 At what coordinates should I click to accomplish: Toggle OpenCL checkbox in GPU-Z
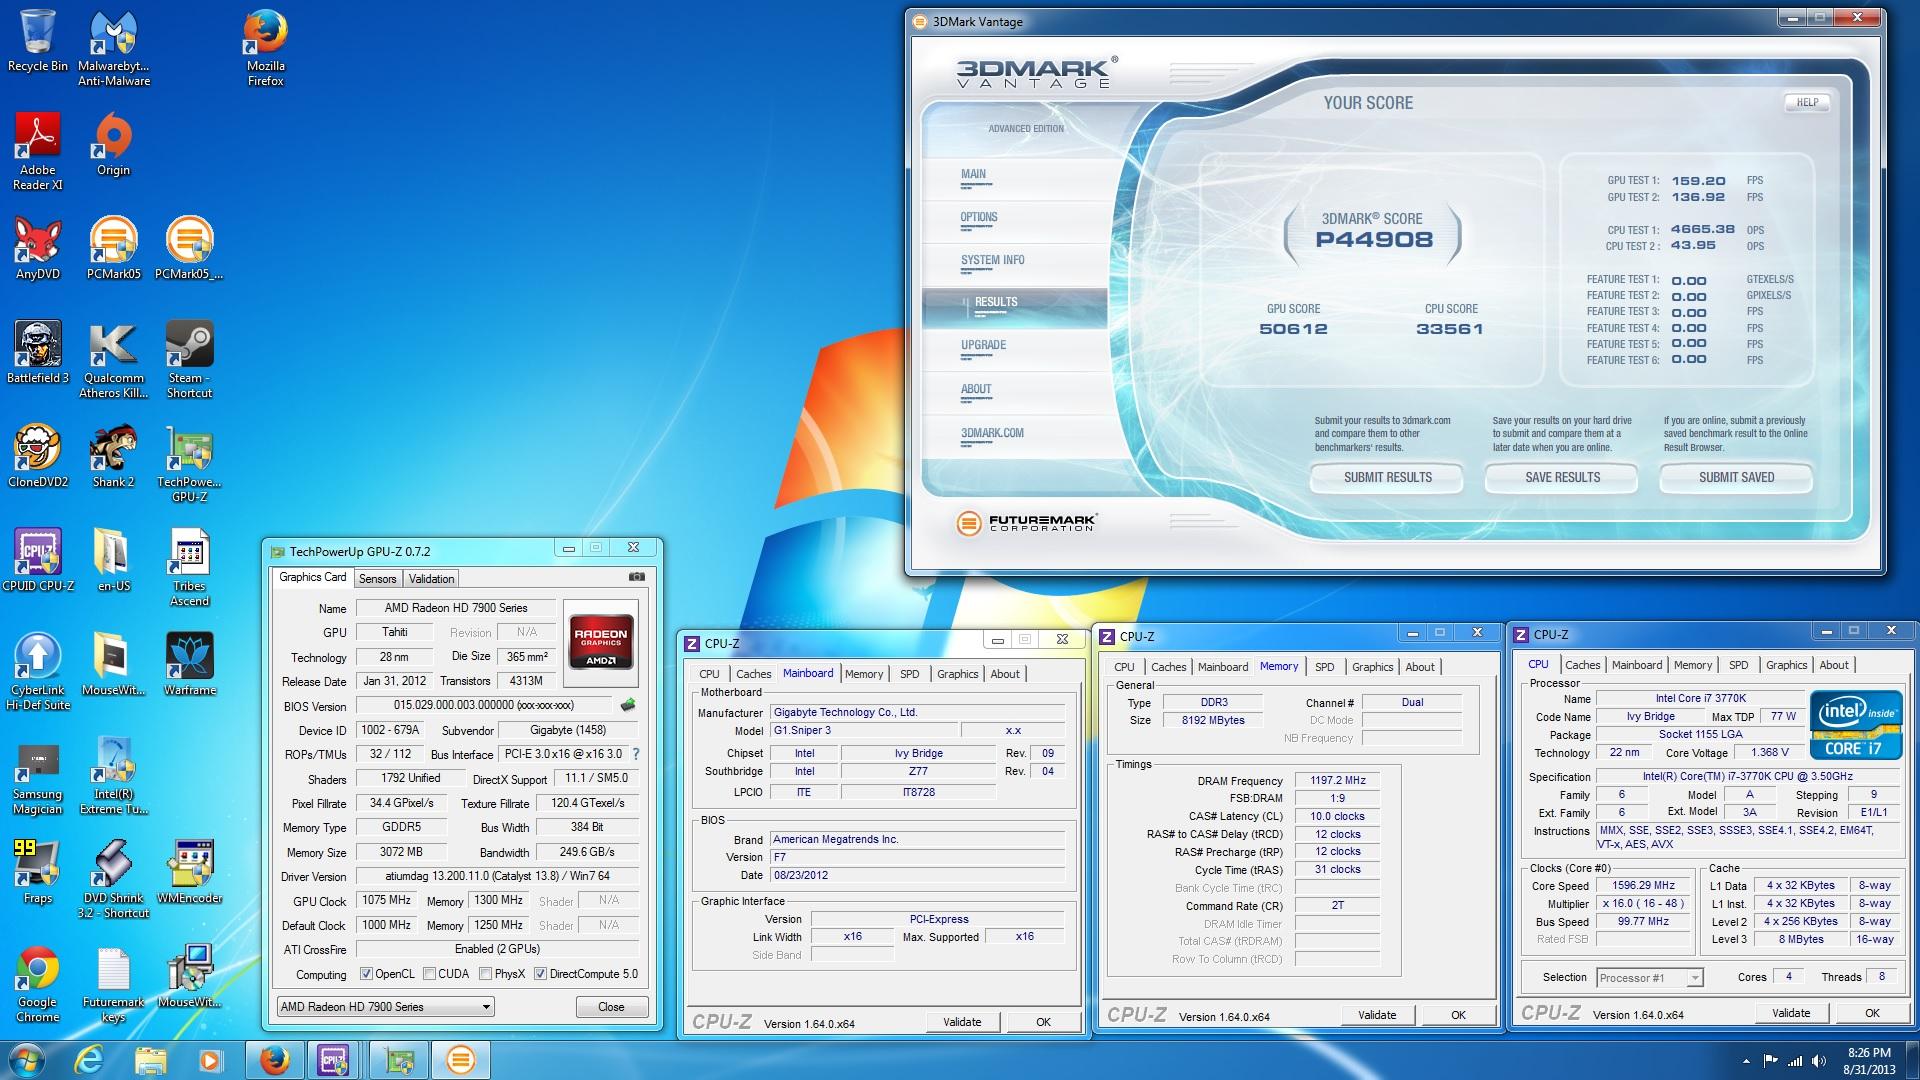(x=366, y=974)
